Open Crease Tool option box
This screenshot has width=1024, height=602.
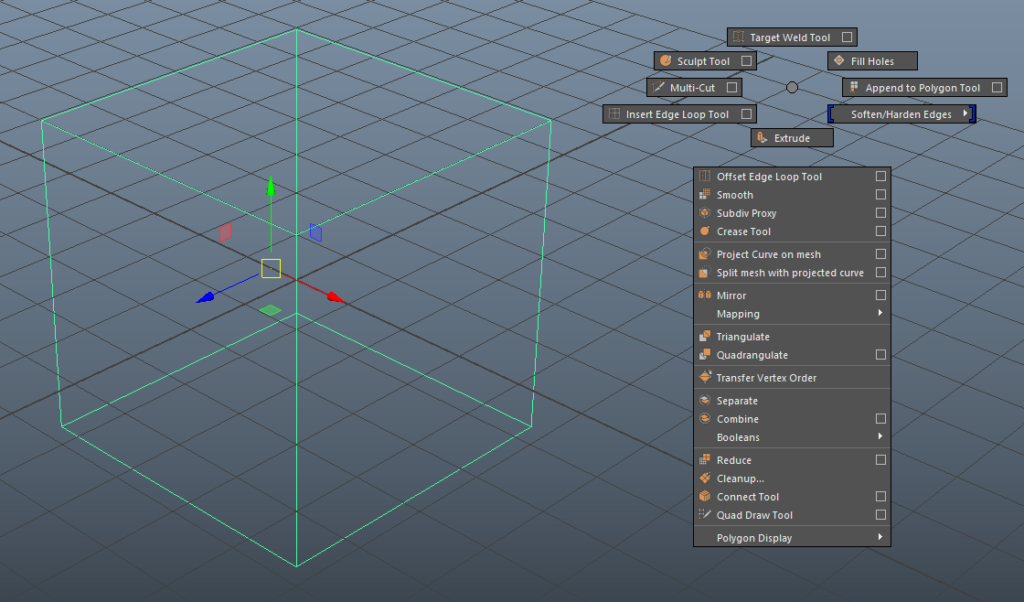pyautogui.click(x=881, y=231)
